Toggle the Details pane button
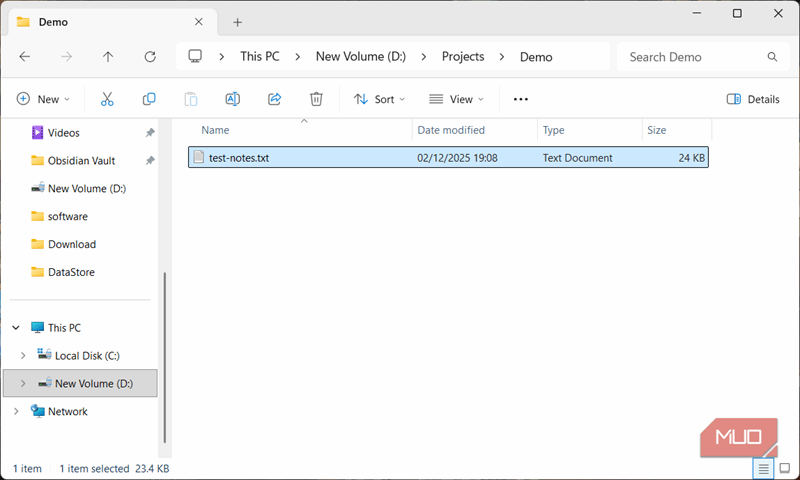Image resolution: width=800 pixels, height=480 pixels. click(x=753, y=99)
